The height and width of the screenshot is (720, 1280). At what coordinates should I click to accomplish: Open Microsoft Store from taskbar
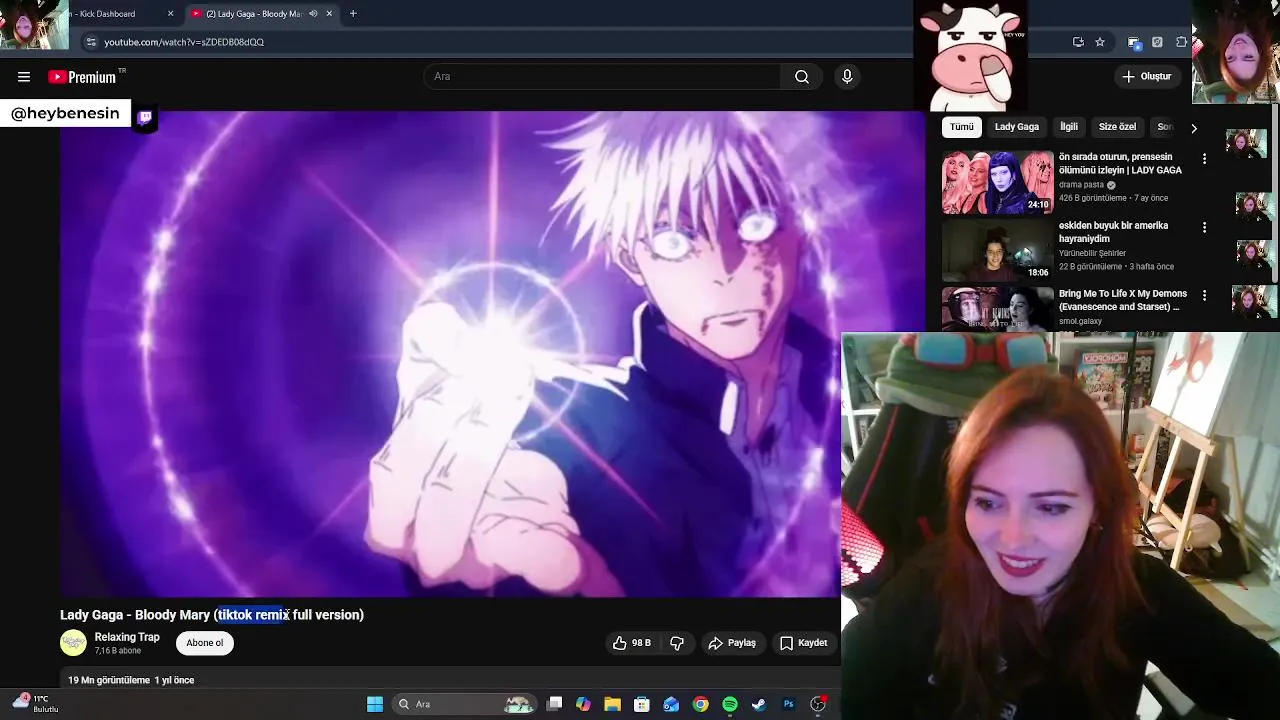click(642, 704)
